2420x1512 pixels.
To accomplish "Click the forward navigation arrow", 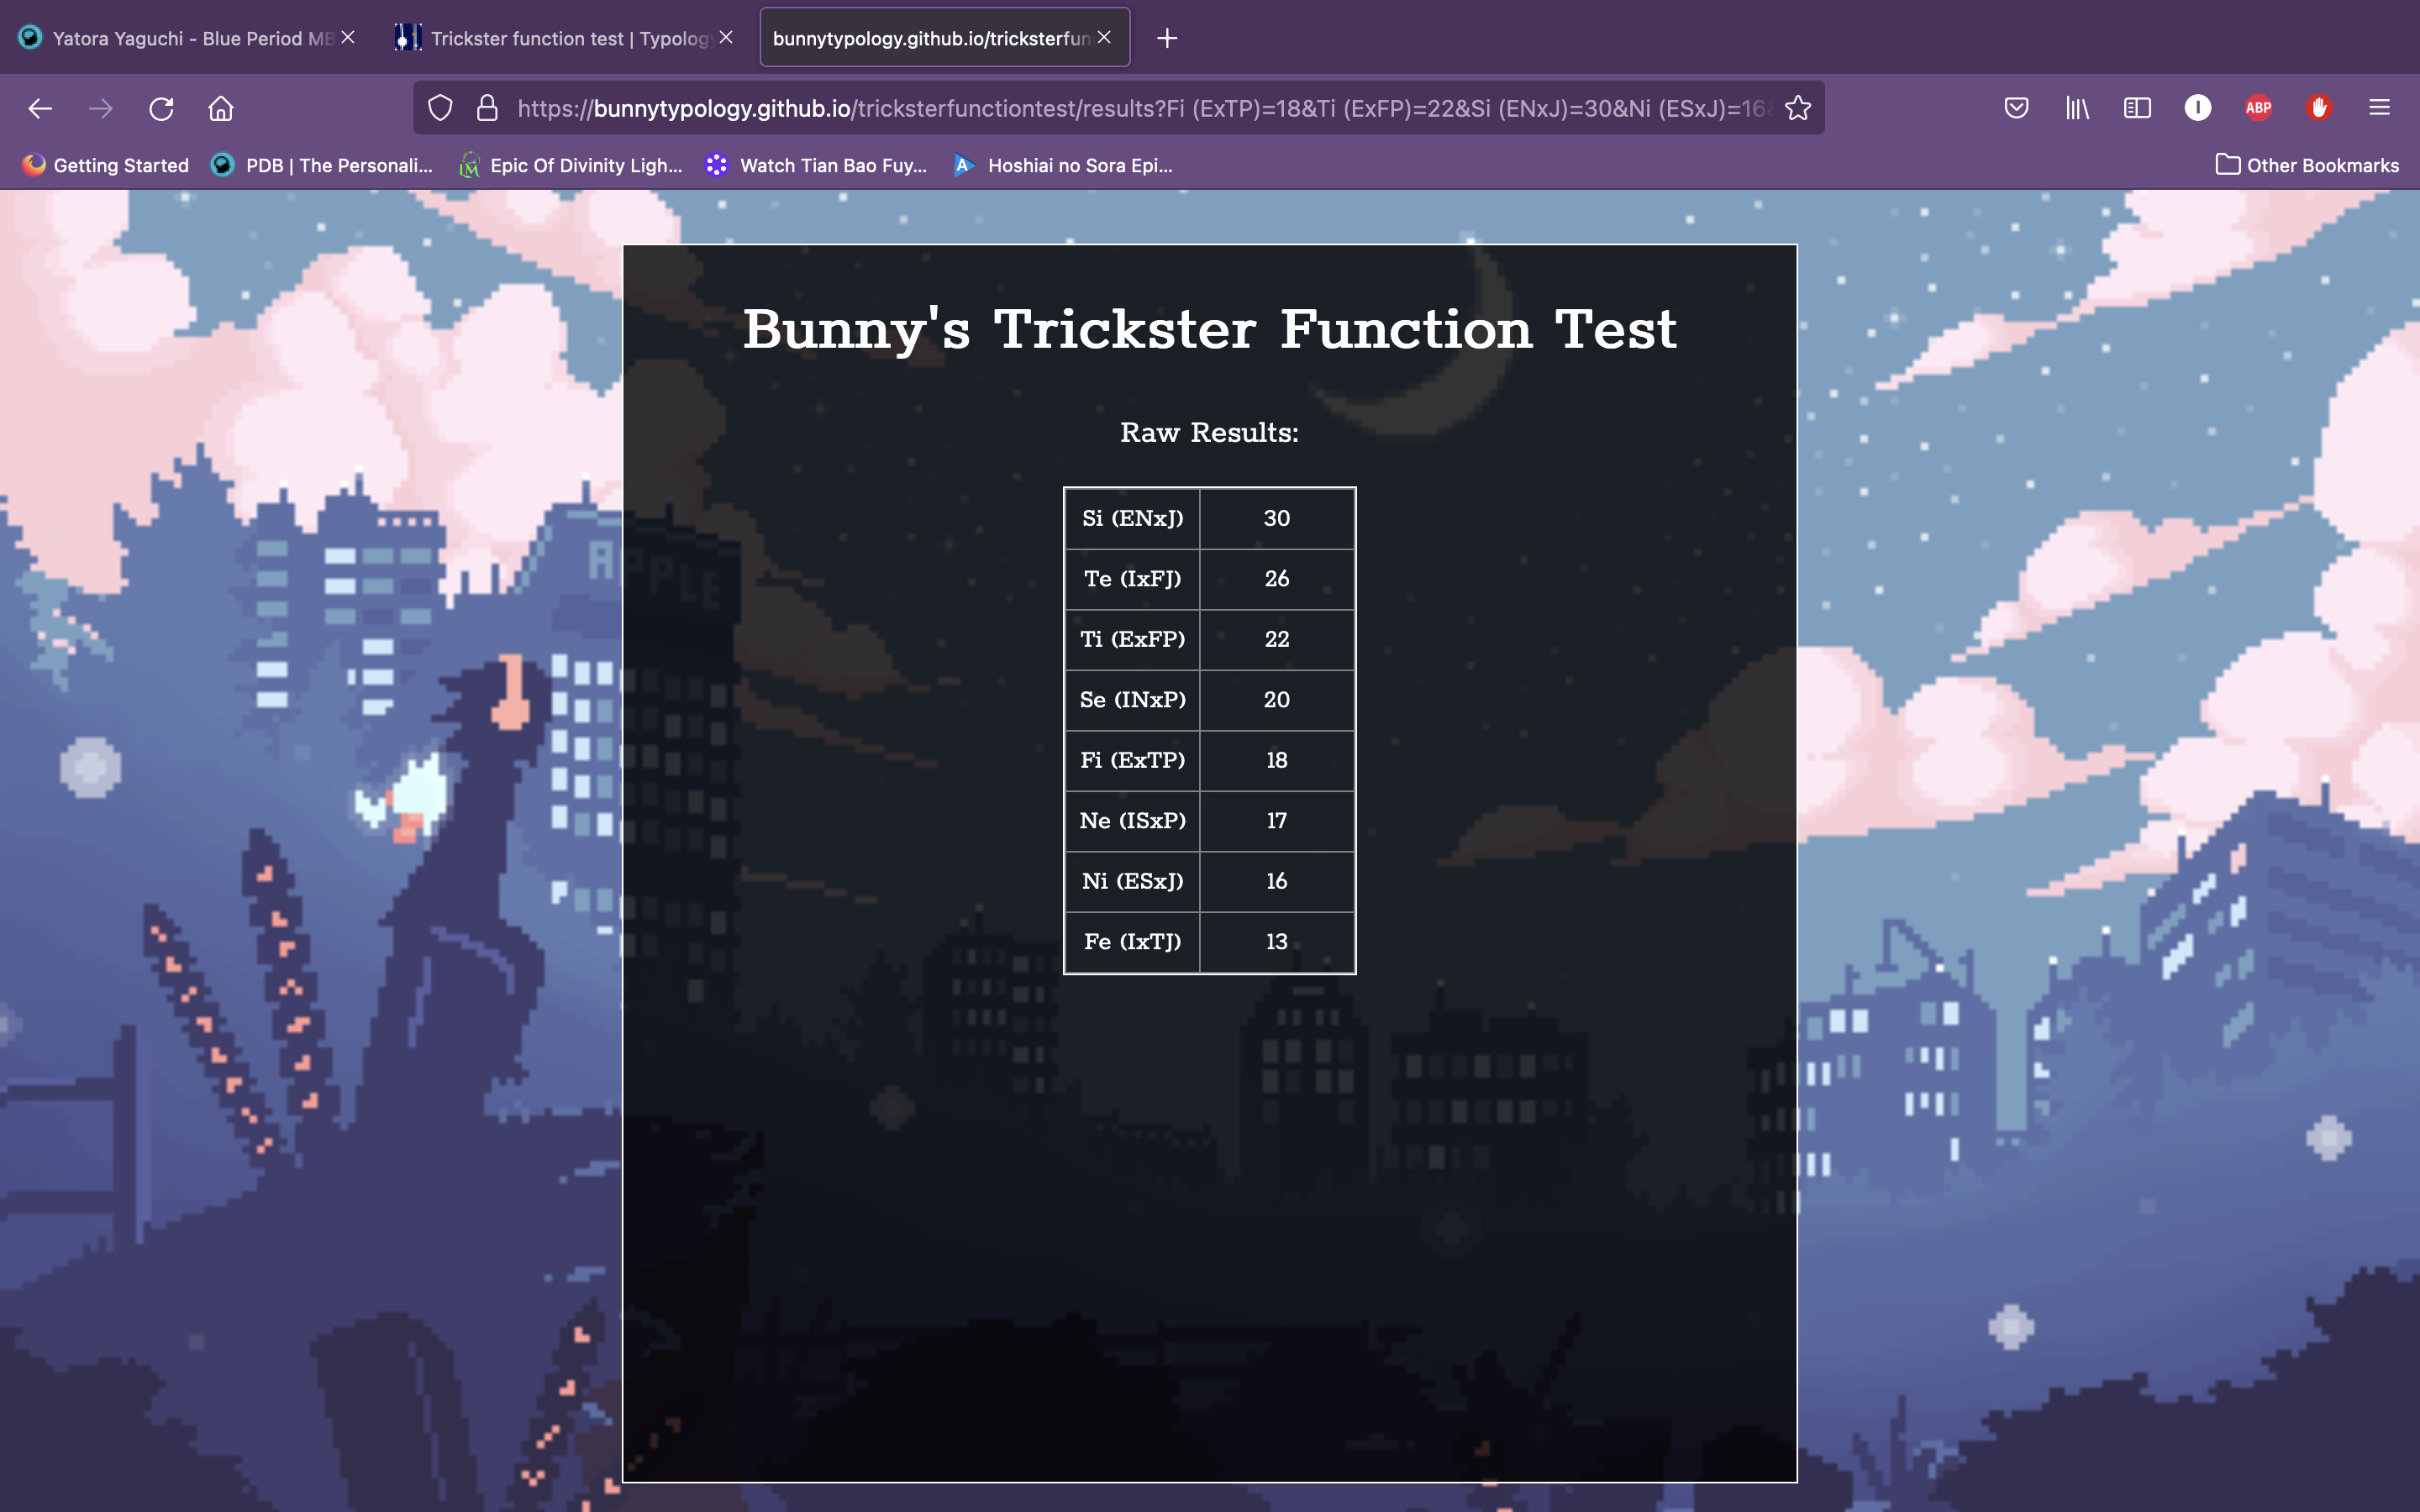I will 101,108.
